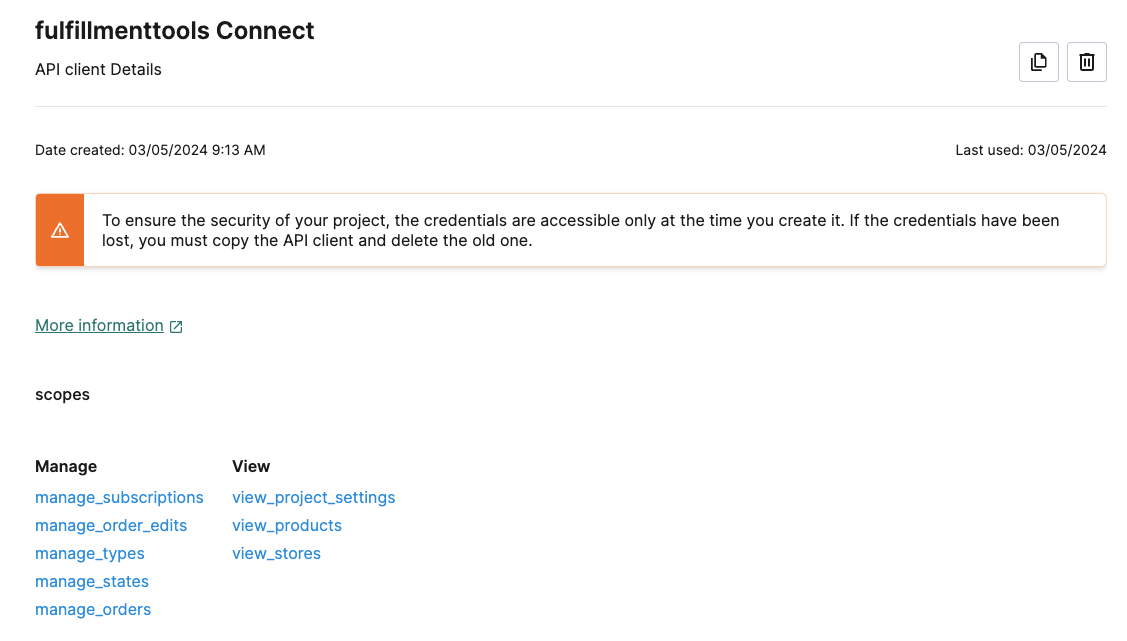Select the manage_types scope link
1127x641 pixels.
(89, 553)
